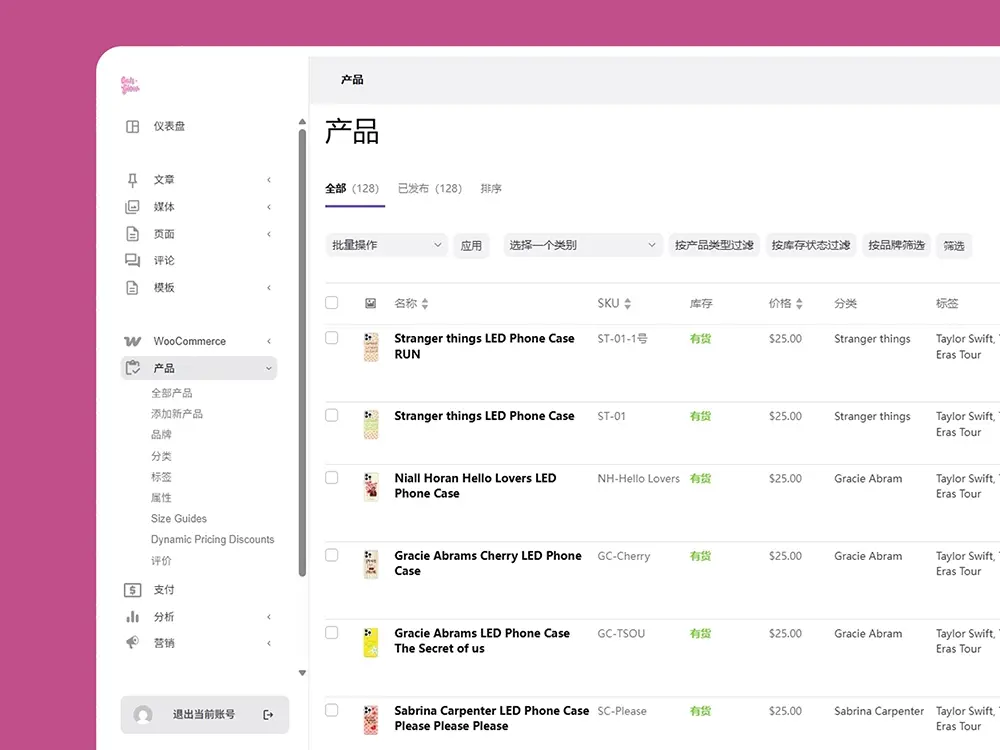Switch to the 已发布 (128) tab
1000x750 pixels.
(x=429, y=188)
